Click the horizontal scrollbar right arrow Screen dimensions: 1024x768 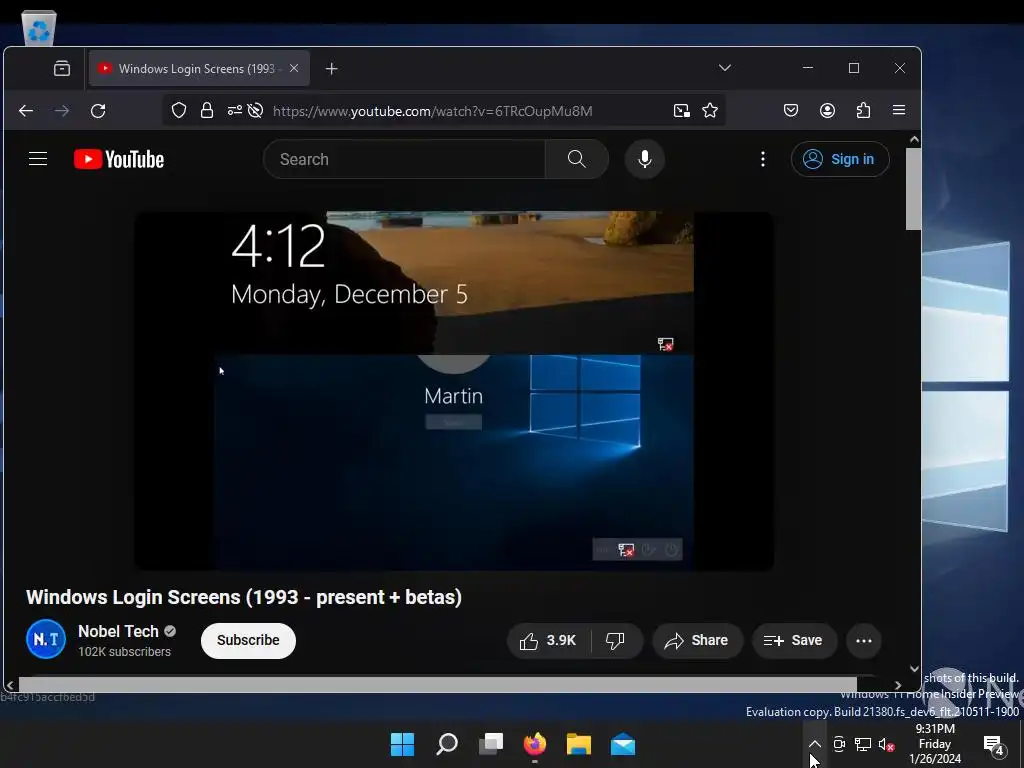click(898, 685)
